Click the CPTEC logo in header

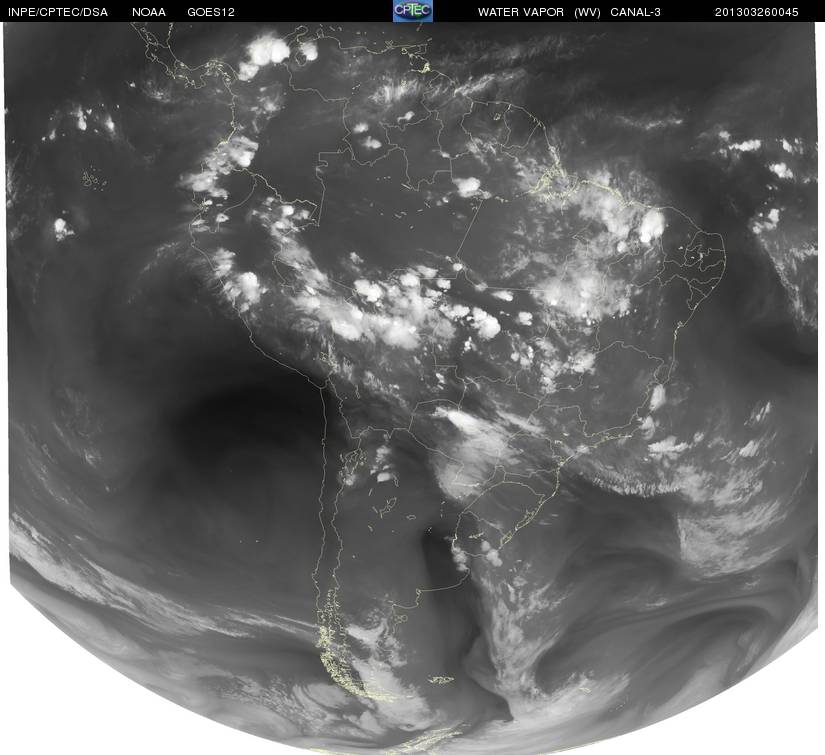pos(413,11)
